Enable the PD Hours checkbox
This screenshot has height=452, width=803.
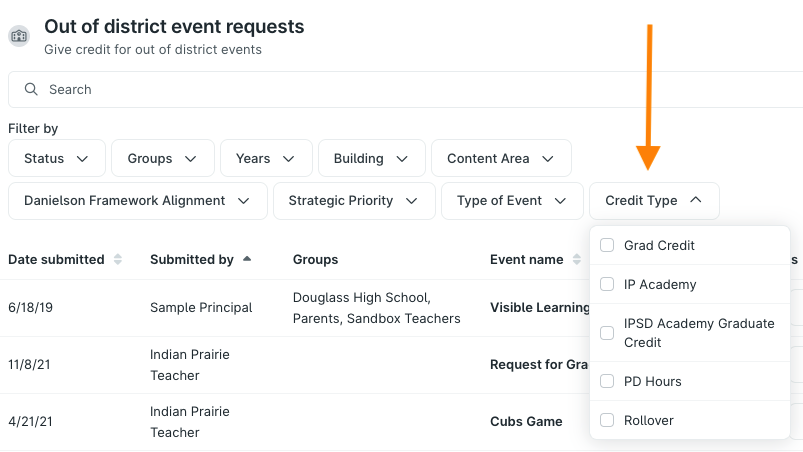pos(607,381)
